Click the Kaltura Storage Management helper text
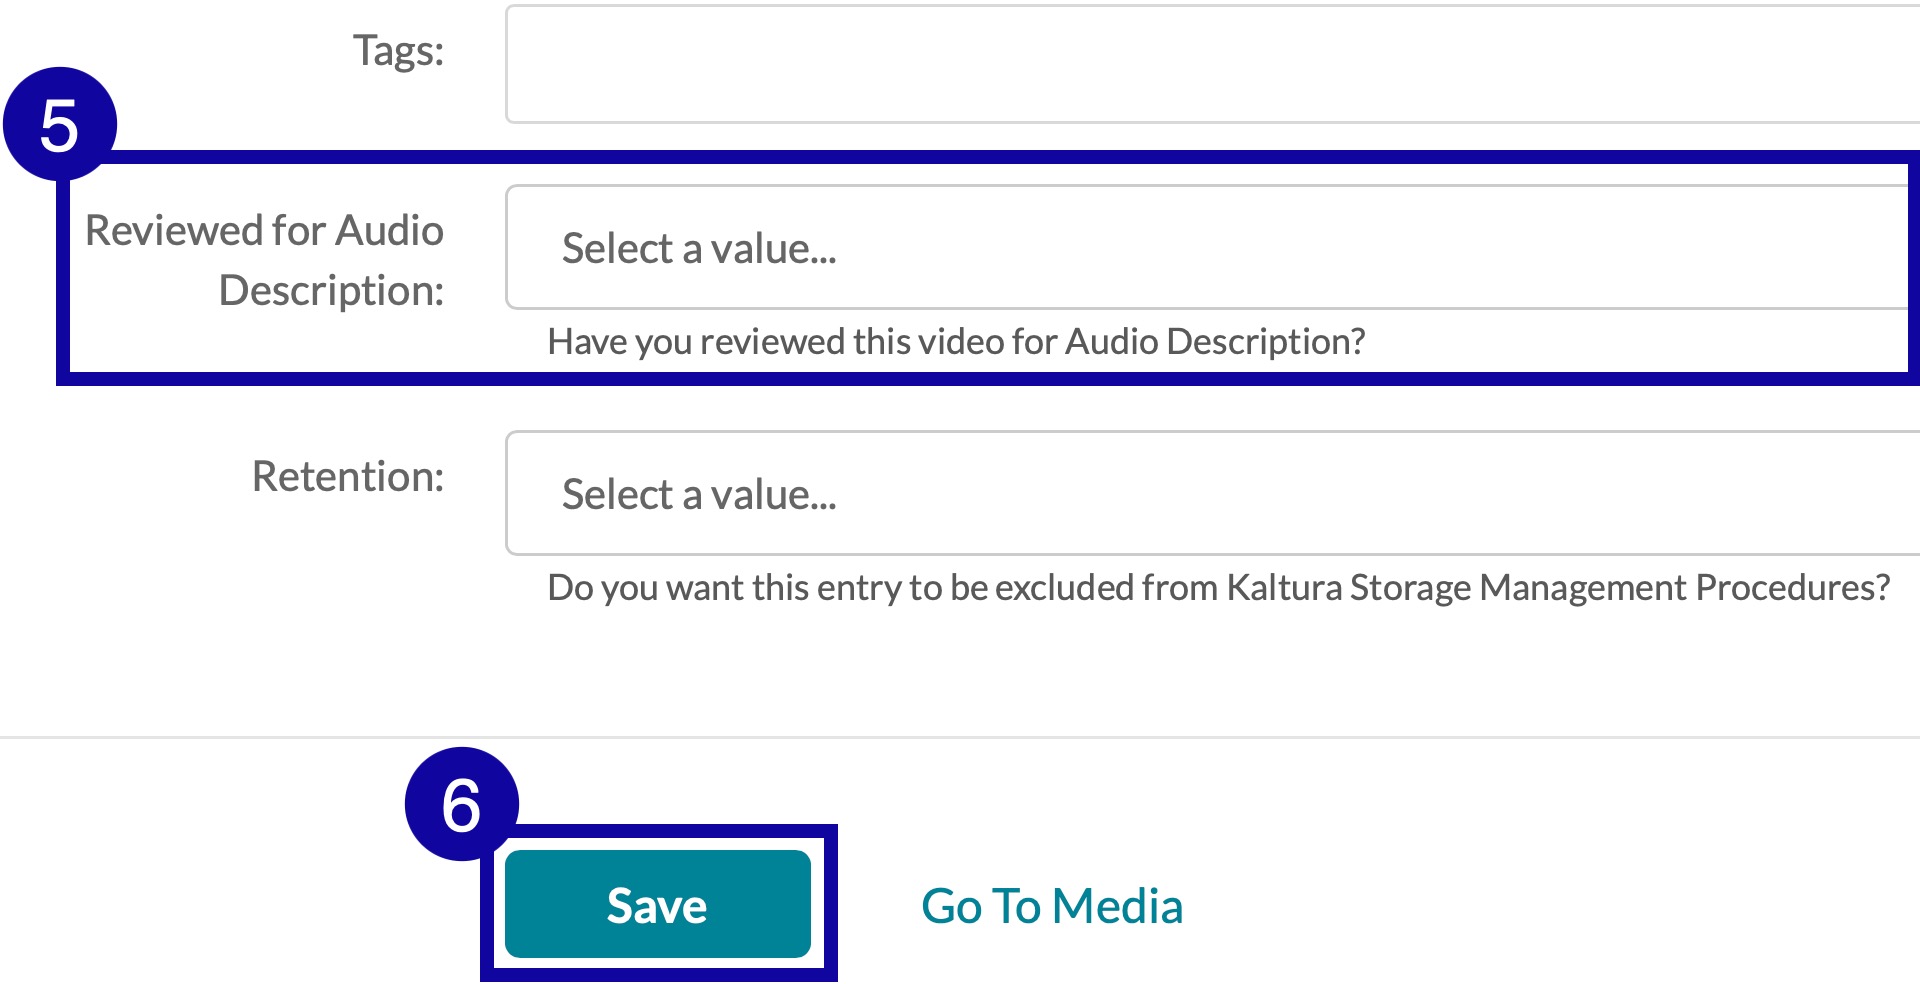 [x=1220, y=588]
